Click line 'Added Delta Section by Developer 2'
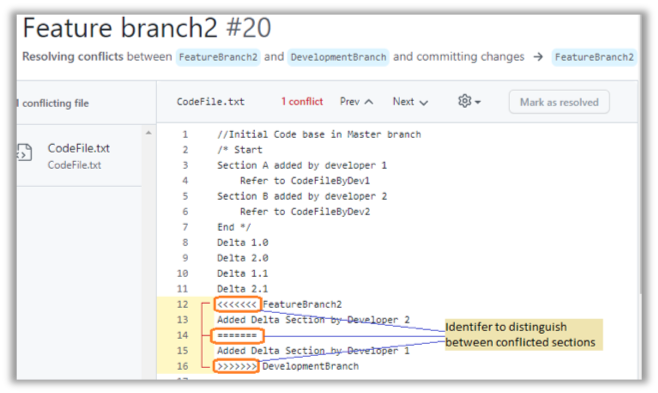 coord(313,320)
